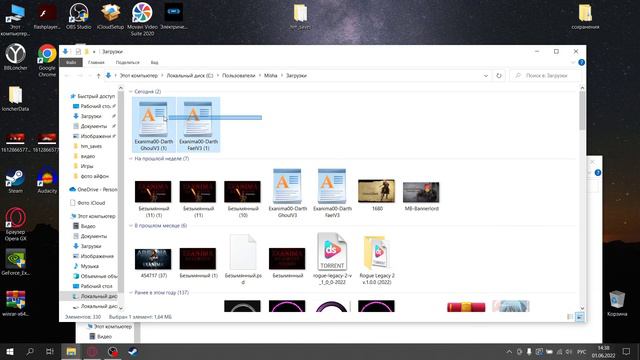The image size is (640, 360).
Task: Select OneDrive - Personal in sidebar
Action: [x=93, y=189]
